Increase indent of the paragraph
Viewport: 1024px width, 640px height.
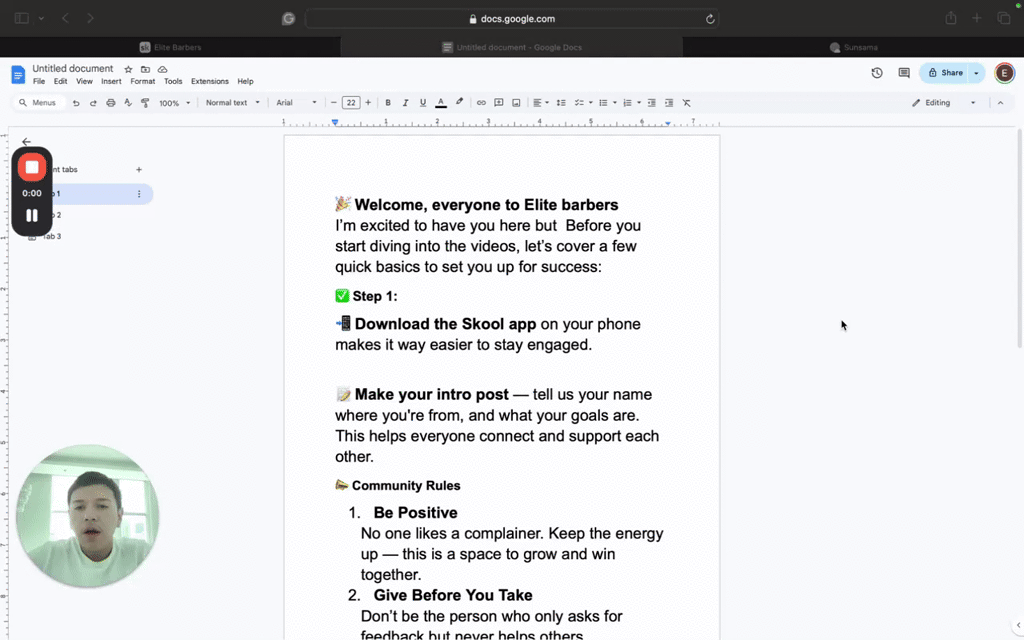point(669,103)
